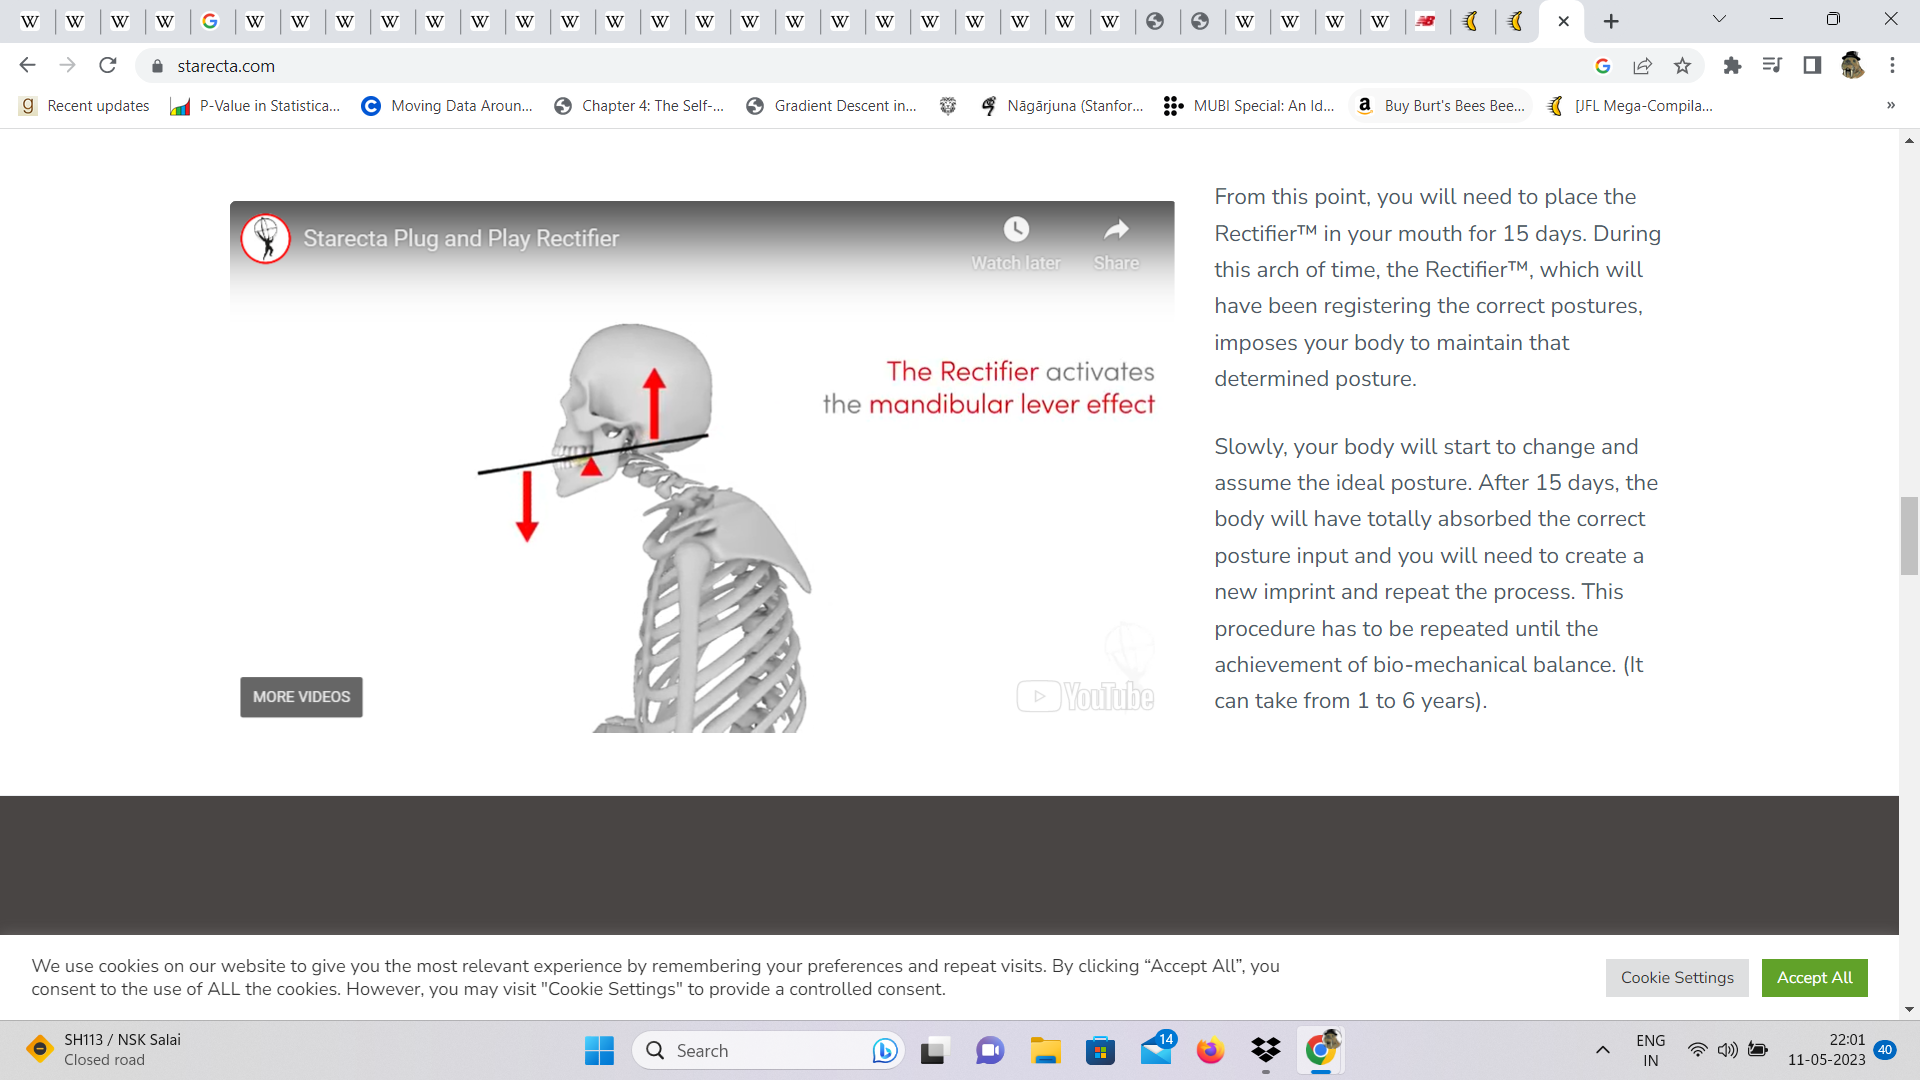Open the MUBI Special: An Id... bookmark
Image resolution: width=1920 pixels, height=1080 pixels.
1249,106
